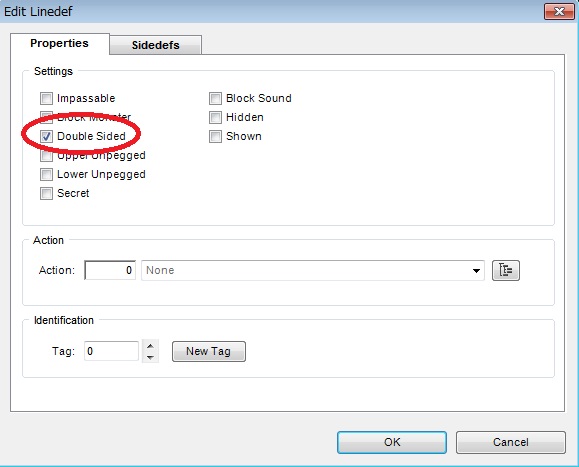Toggle the Block Monster checkbox

[47, 117]
